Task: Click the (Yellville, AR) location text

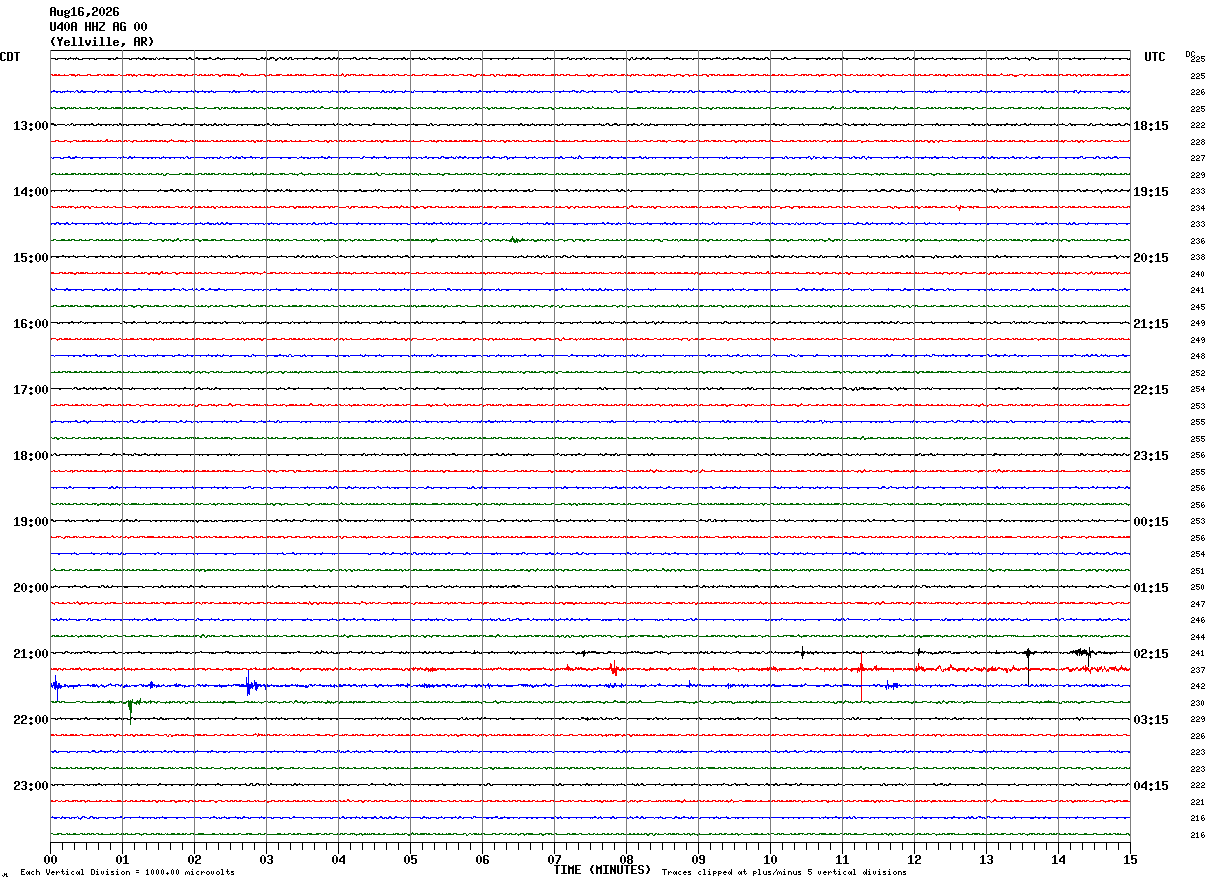Action: click(102, 42)
